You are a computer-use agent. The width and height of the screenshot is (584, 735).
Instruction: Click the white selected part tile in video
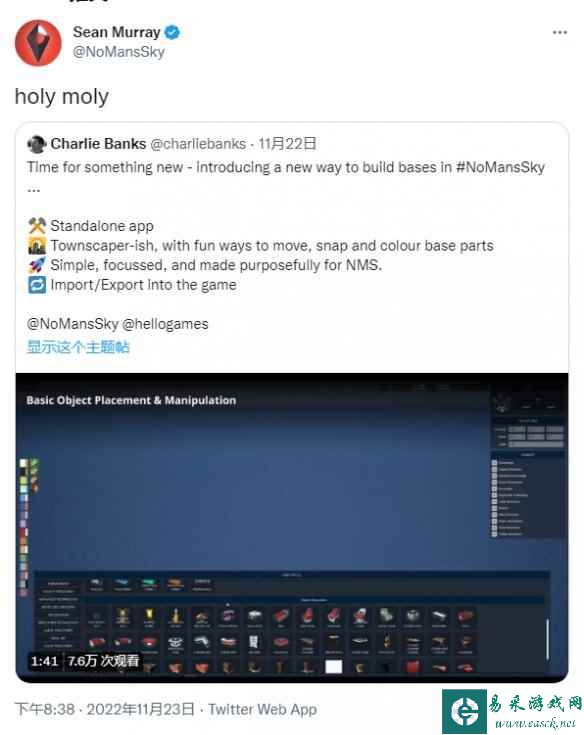click(x=333, y=666)
